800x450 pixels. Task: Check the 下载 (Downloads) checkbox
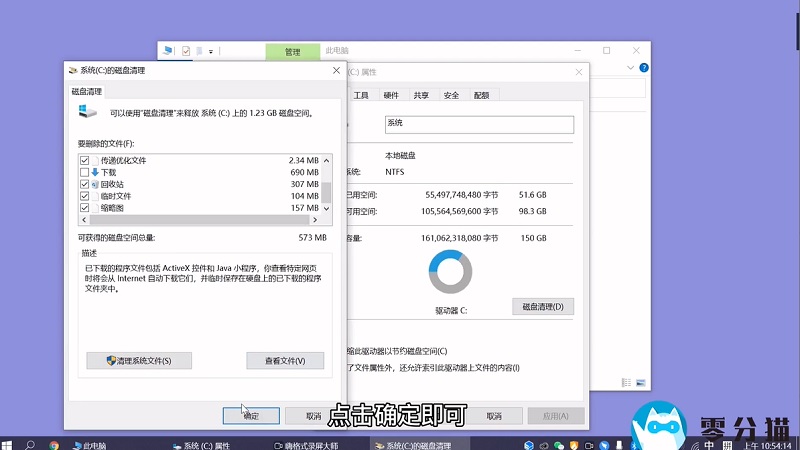click(84, 173)
